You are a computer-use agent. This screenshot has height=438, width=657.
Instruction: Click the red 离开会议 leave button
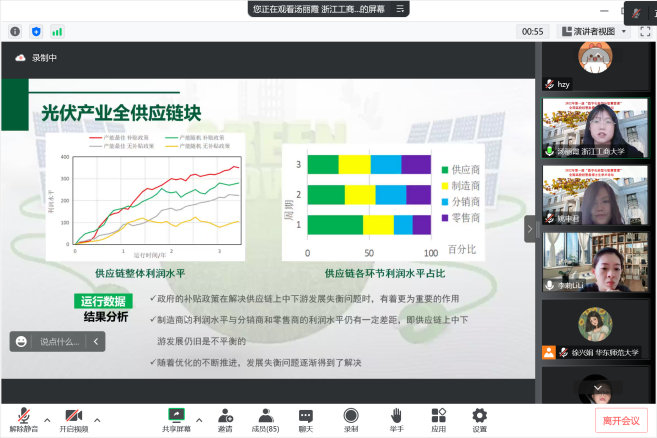click(x=623, y=419)
